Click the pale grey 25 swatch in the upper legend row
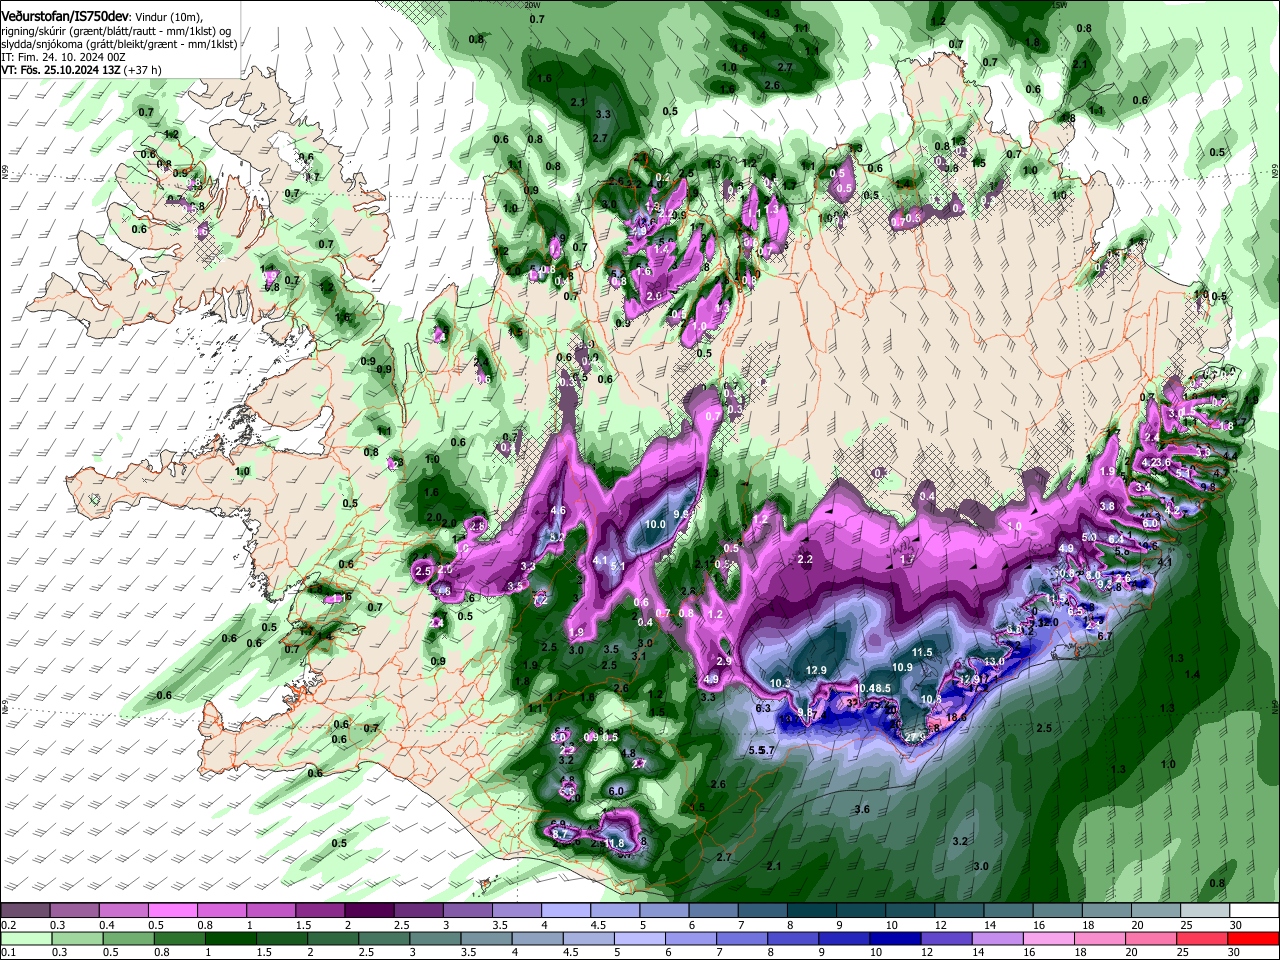The height and width of the screenshot is (960, 1280). coord(1203,911)
